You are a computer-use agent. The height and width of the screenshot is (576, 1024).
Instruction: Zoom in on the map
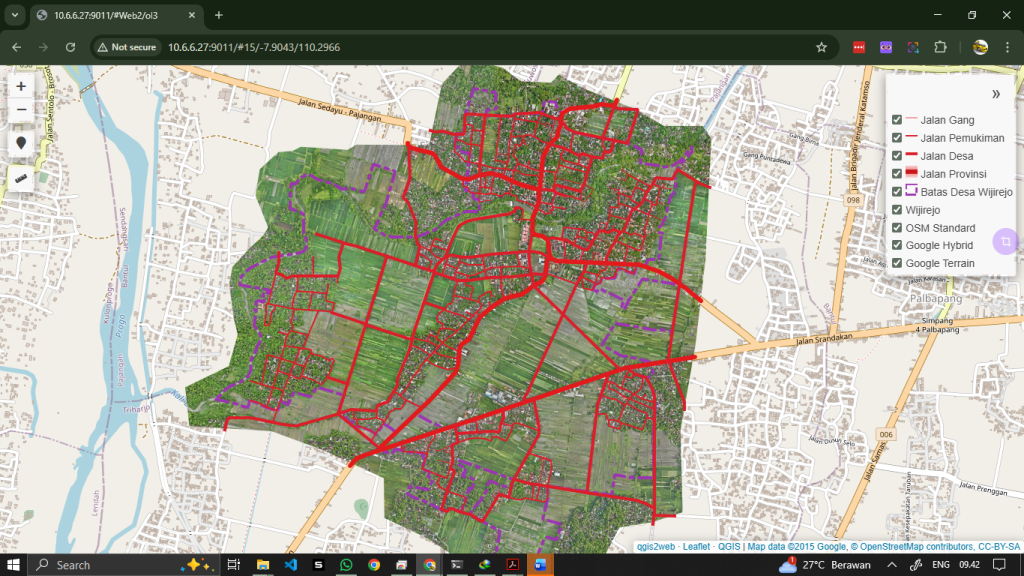pyautogui.click(x=21, y=87)
